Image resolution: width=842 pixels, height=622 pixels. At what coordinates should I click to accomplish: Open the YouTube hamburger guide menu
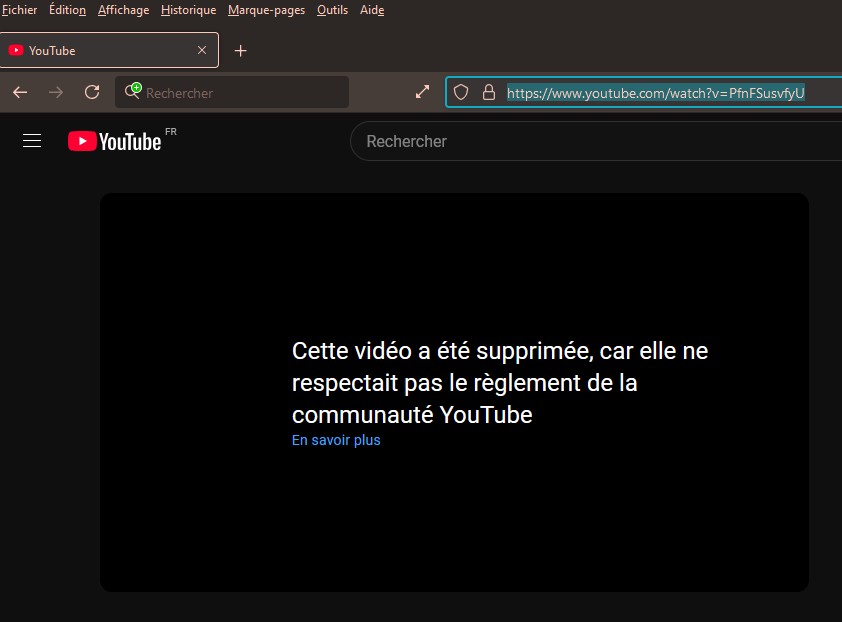point(32,141)
